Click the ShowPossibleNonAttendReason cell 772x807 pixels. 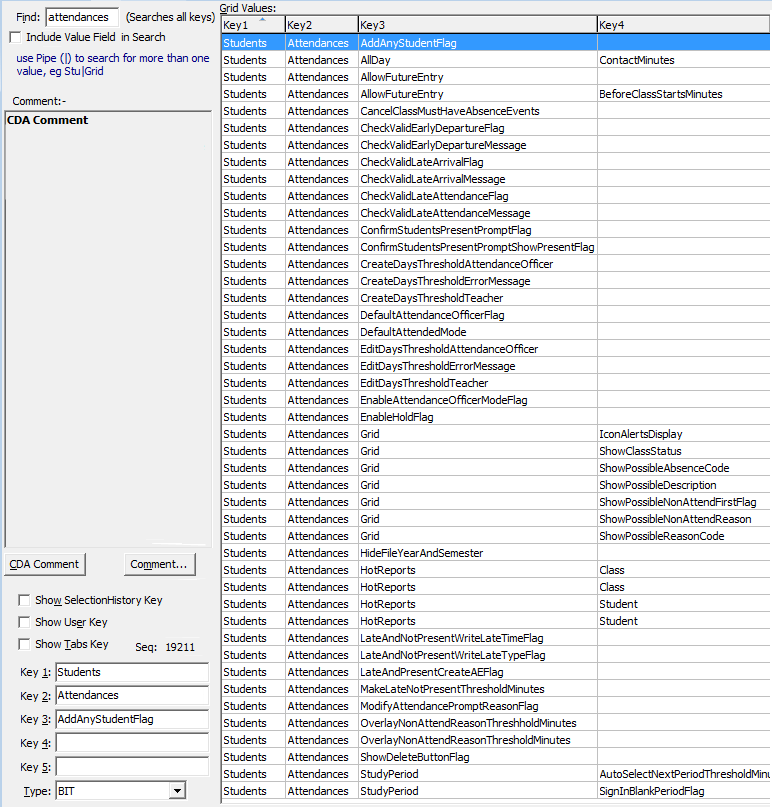click(684, 518)
